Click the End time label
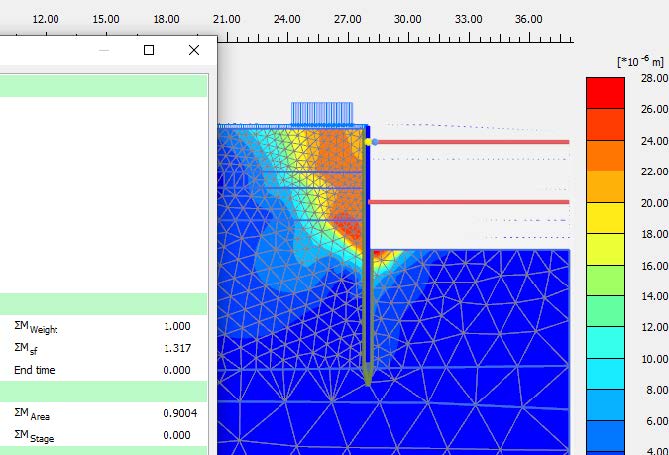 click(x=35, y=370)
